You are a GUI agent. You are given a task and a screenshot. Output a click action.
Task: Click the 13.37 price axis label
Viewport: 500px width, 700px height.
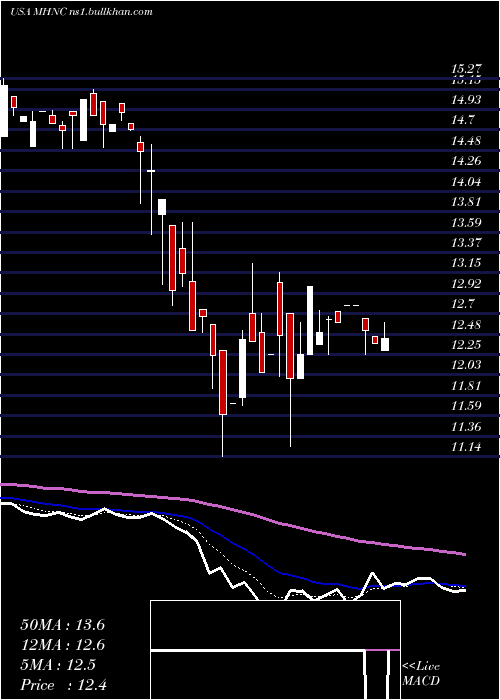point(466,242)
